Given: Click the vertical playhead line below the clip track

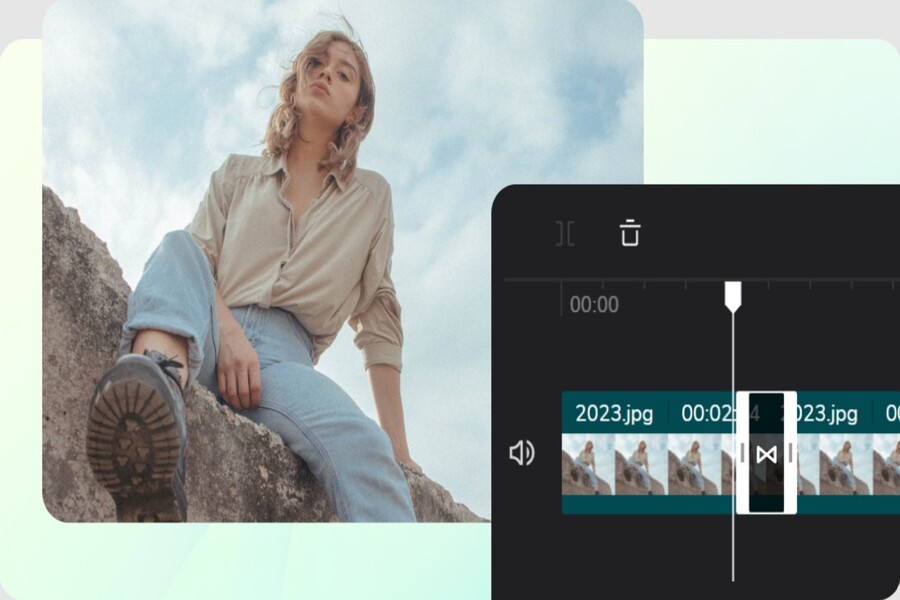Looking at the screenshot, I should [x=733, y=550].
